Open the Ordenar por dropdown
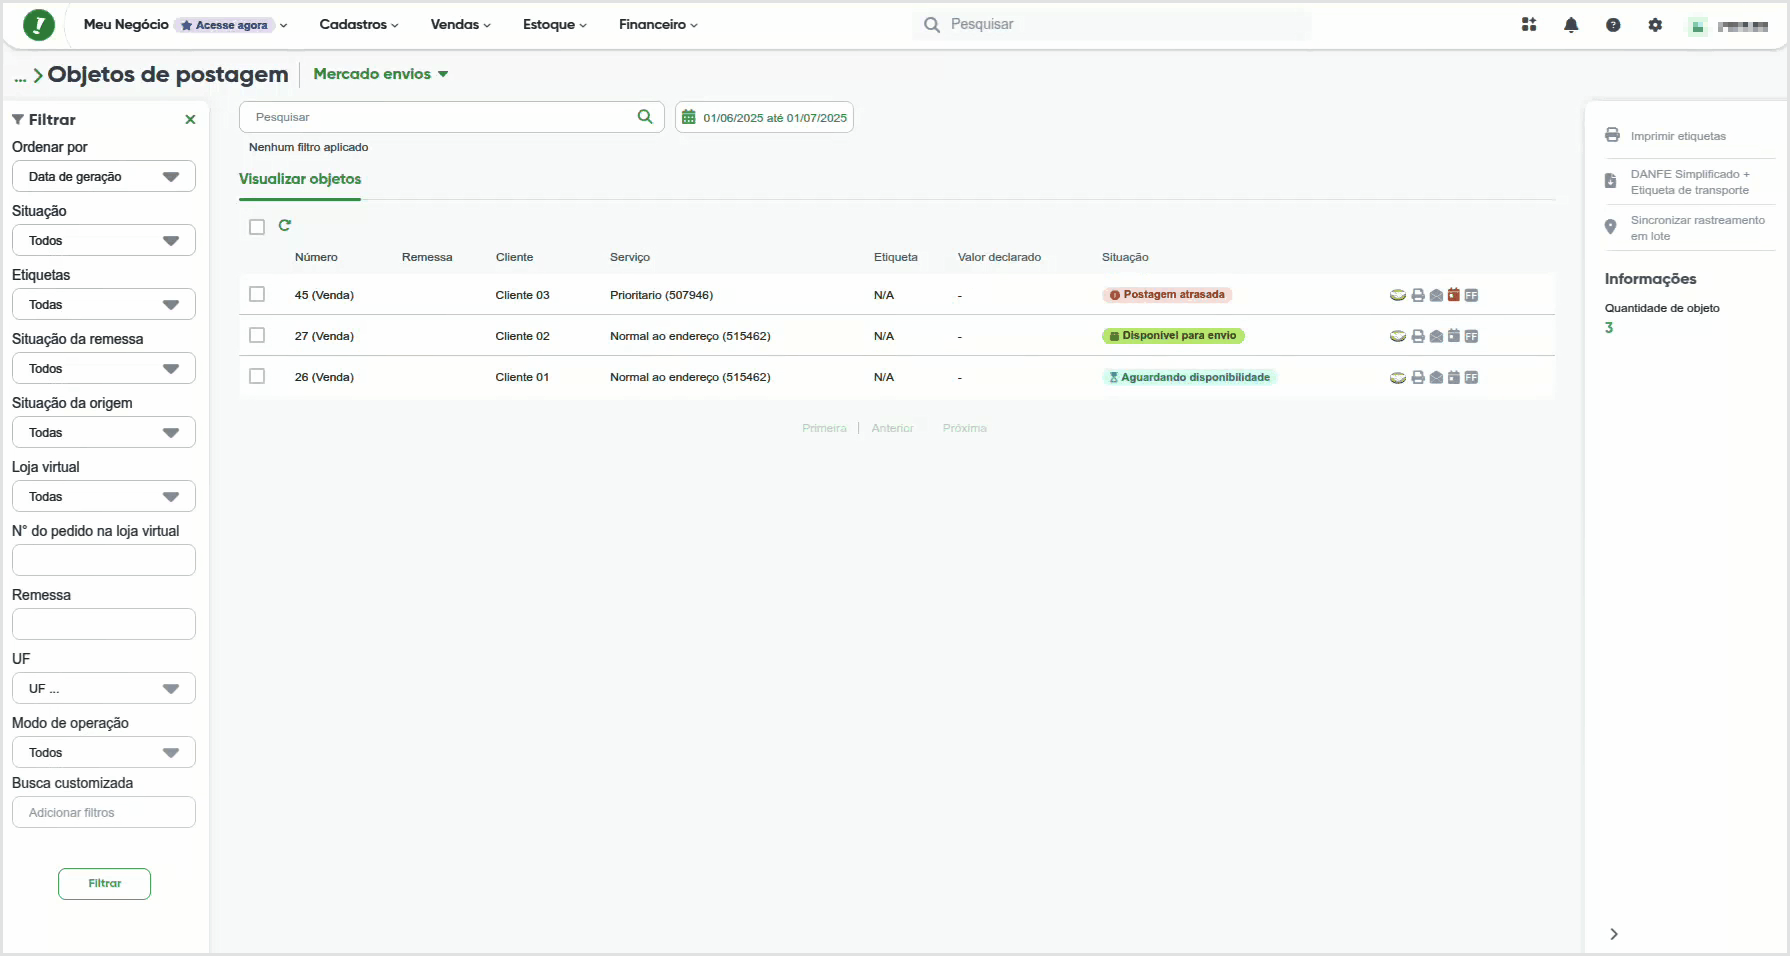The image size is (1790, 956). pyautogui.click(x=104, y=176)
